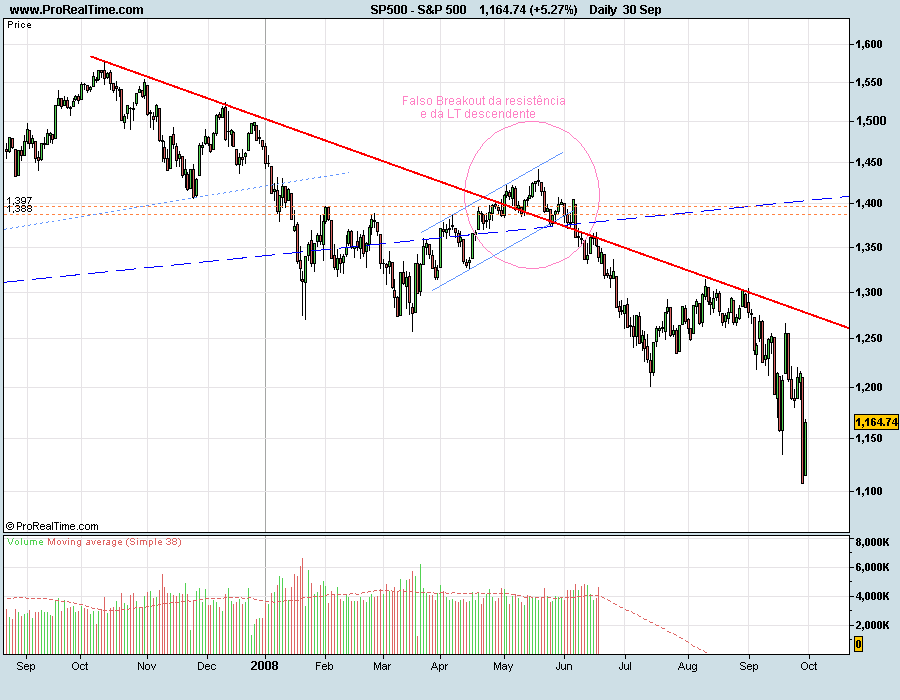Click the 6,000K volume axis label
The height and width of the screenshot is (700, 900).
click(x=872, y=567)
